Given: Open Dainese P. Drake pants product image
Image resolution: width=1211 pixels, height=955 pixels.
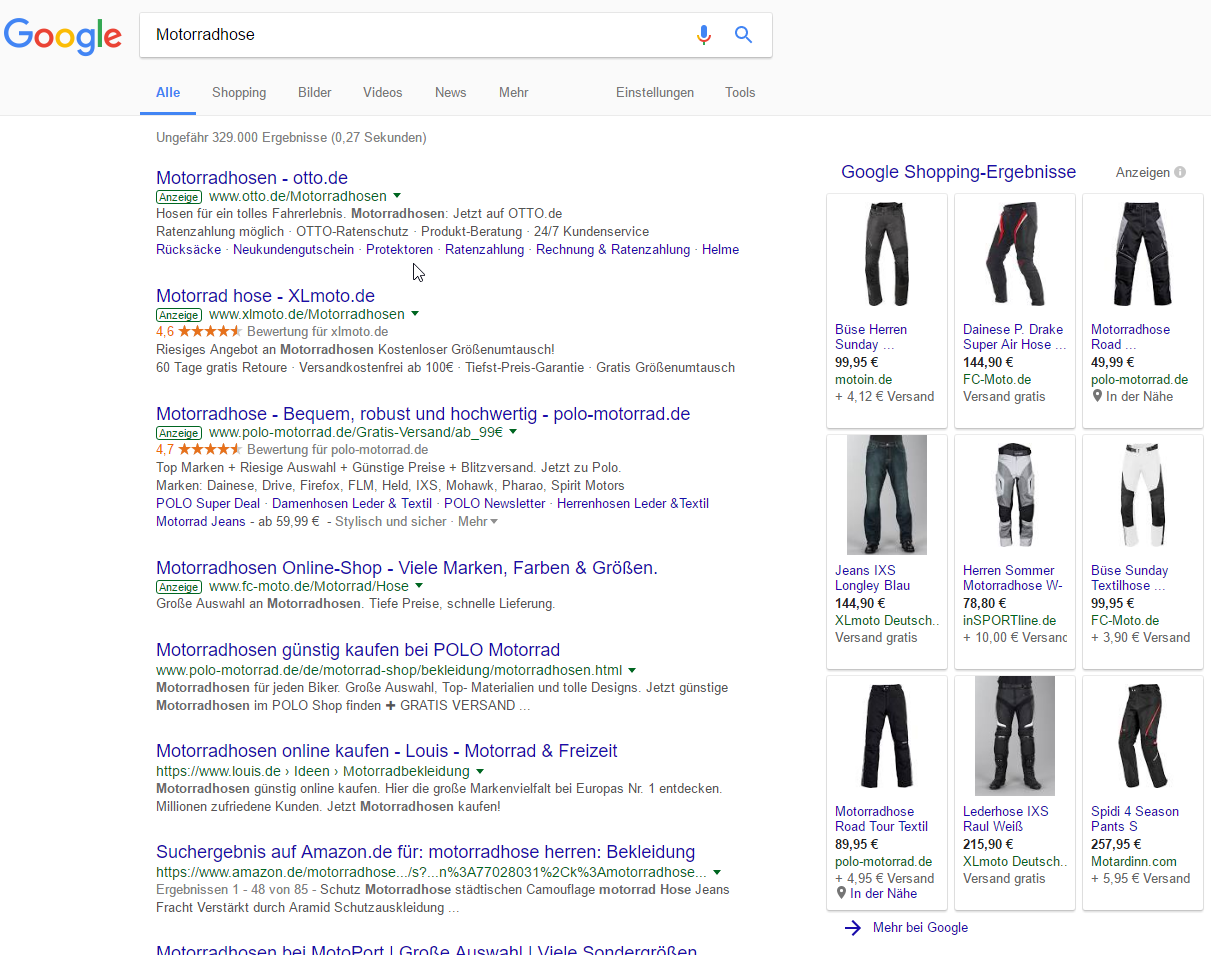Looking at the screenshot, I should [x=1015, y=254].
